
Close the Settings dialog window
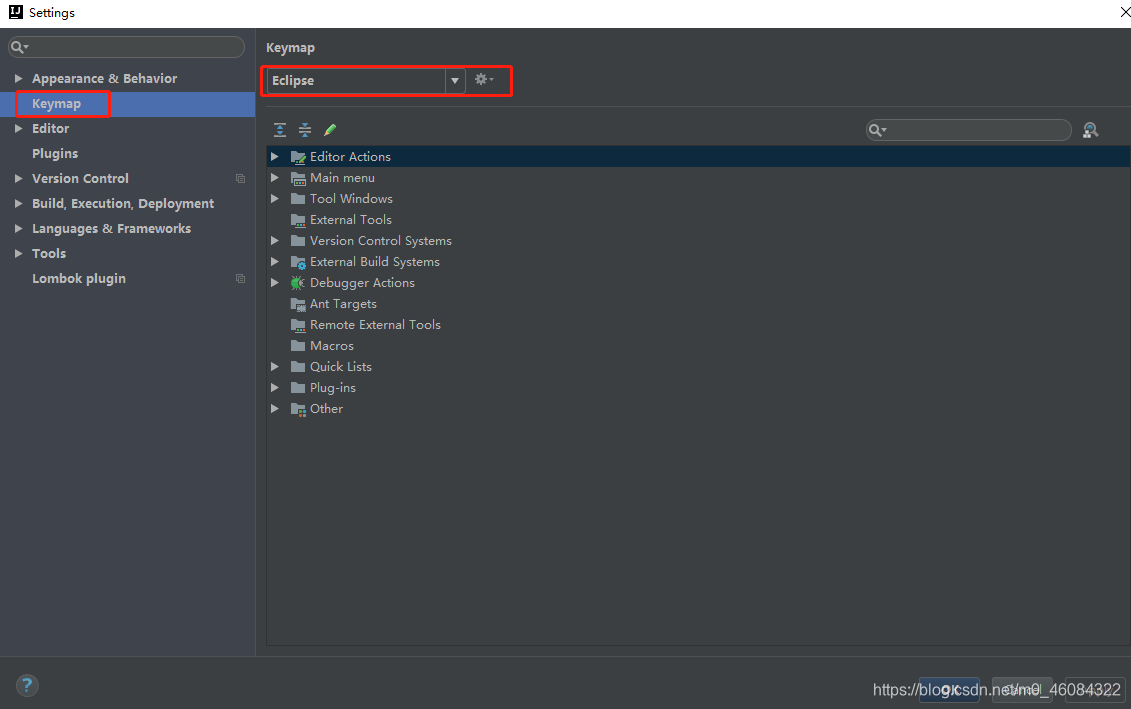tap(1125, 12)
